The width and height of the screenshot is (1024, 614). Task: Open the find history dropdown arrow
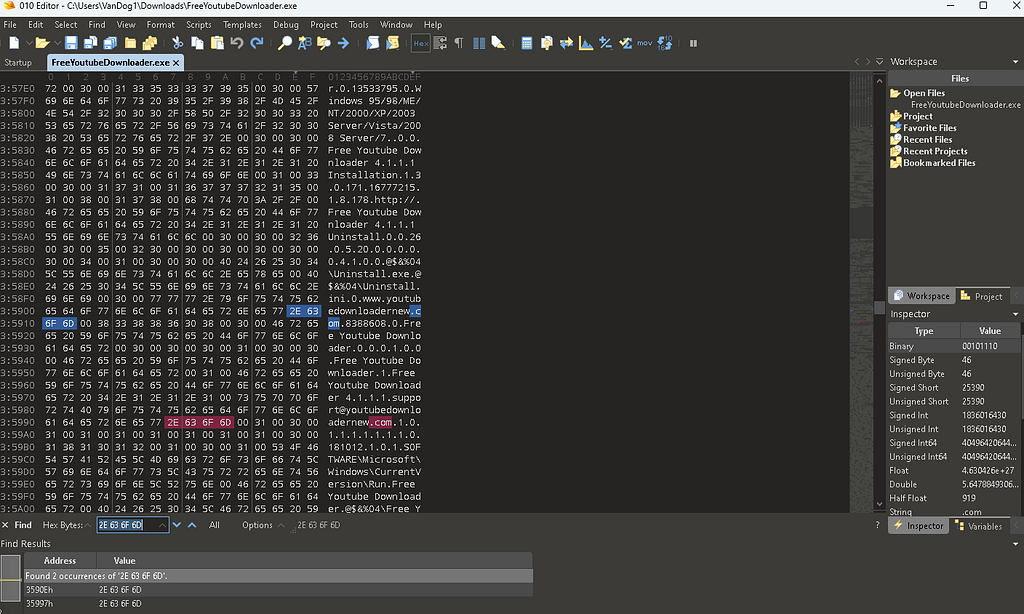point(162,525)
